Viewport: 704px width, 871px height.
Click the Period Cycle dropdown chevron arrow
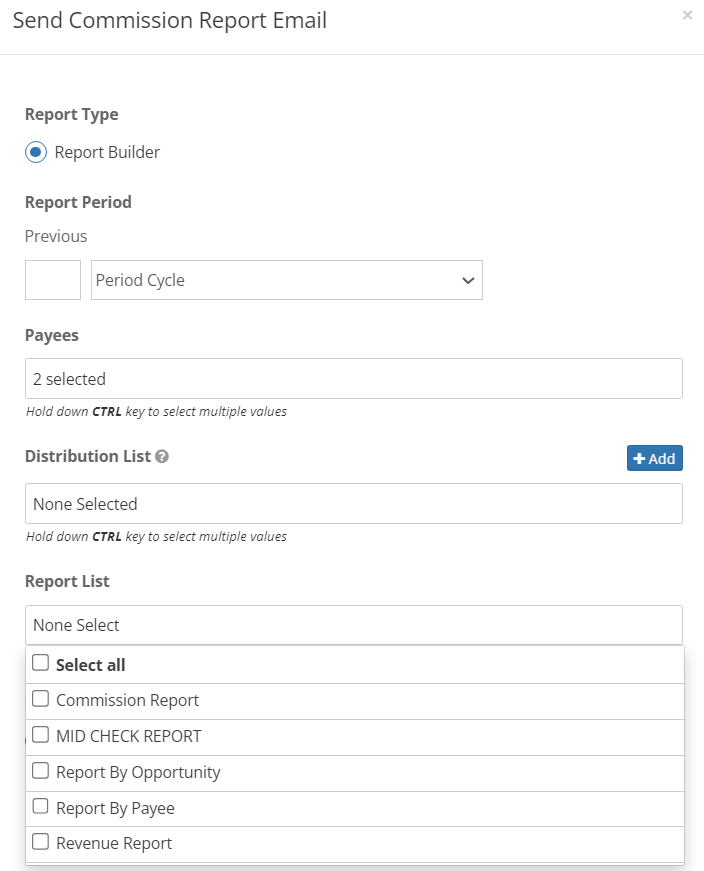468,281
